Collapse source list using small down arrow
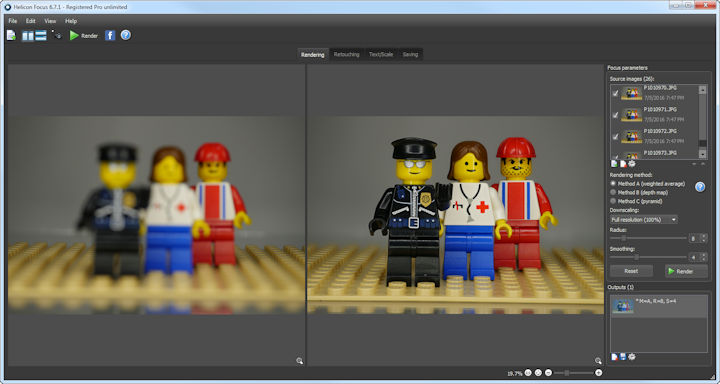This screenshot has height=384, width=720. click(694, 164)
